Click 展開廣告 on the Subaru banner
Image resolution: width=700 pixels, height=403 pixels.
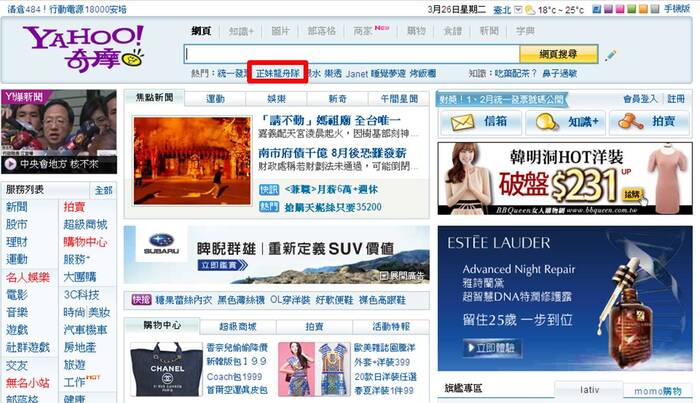point(402,276)
